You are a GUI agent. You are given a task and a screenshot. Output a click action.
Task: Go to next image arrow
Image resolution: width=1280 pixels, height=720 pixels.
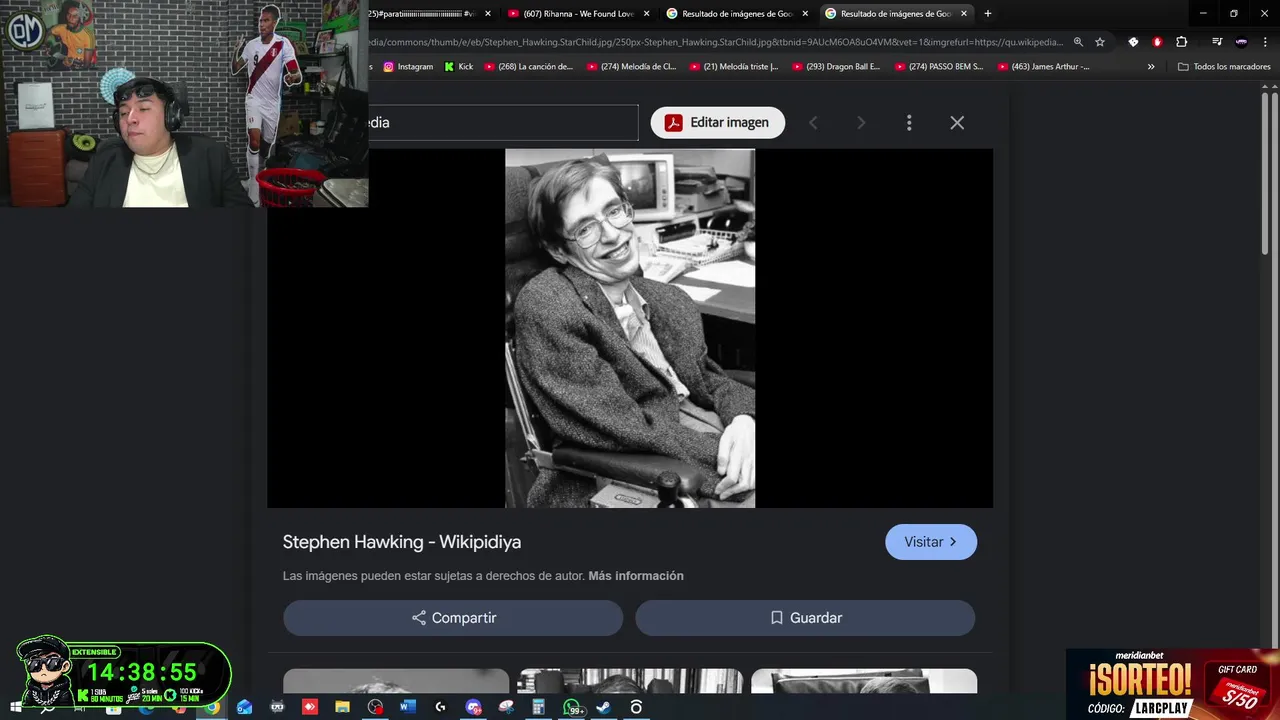[x=861, y=122]
